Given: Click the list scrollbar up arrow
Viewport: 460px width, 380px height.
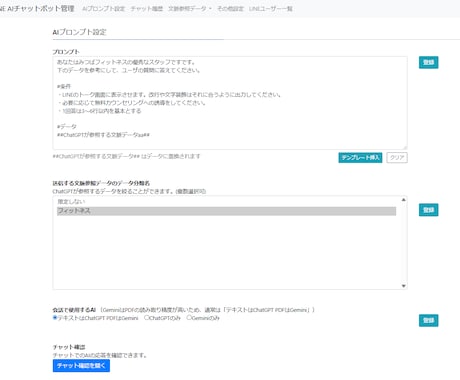Looking at the screenshot, I should (x=403, y=200).
